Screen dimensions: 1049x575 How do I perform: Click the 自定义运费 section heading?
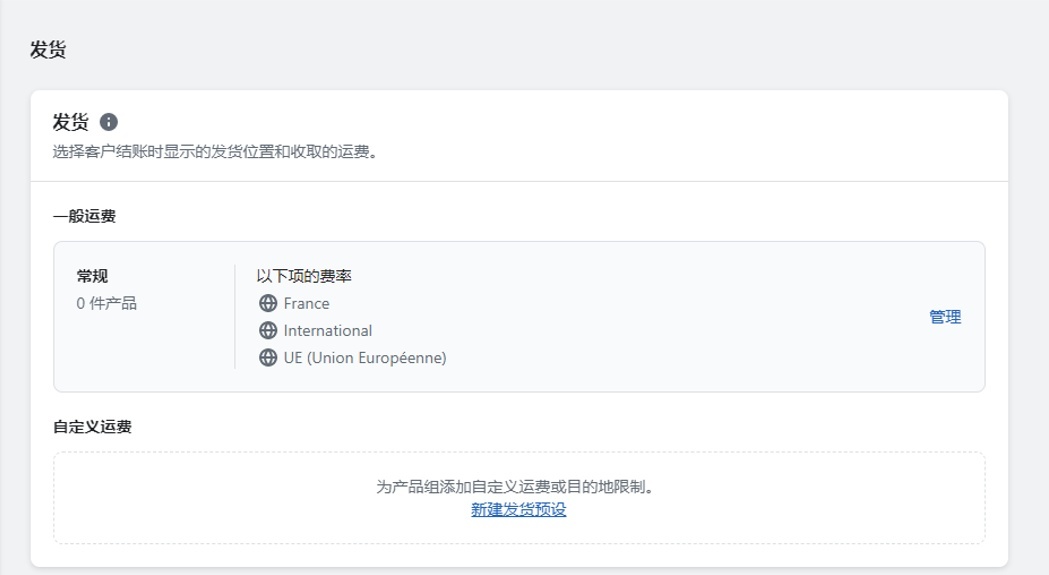92,427
